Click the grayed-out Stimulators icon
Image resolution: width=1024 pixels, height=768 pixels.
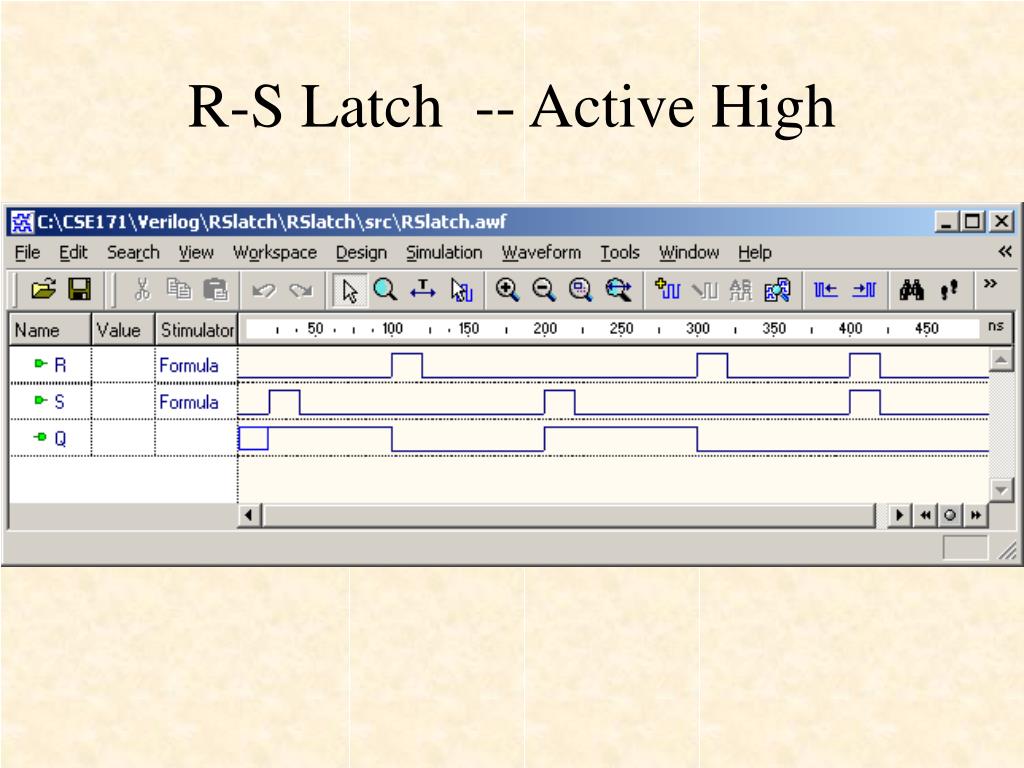(704, 289)
